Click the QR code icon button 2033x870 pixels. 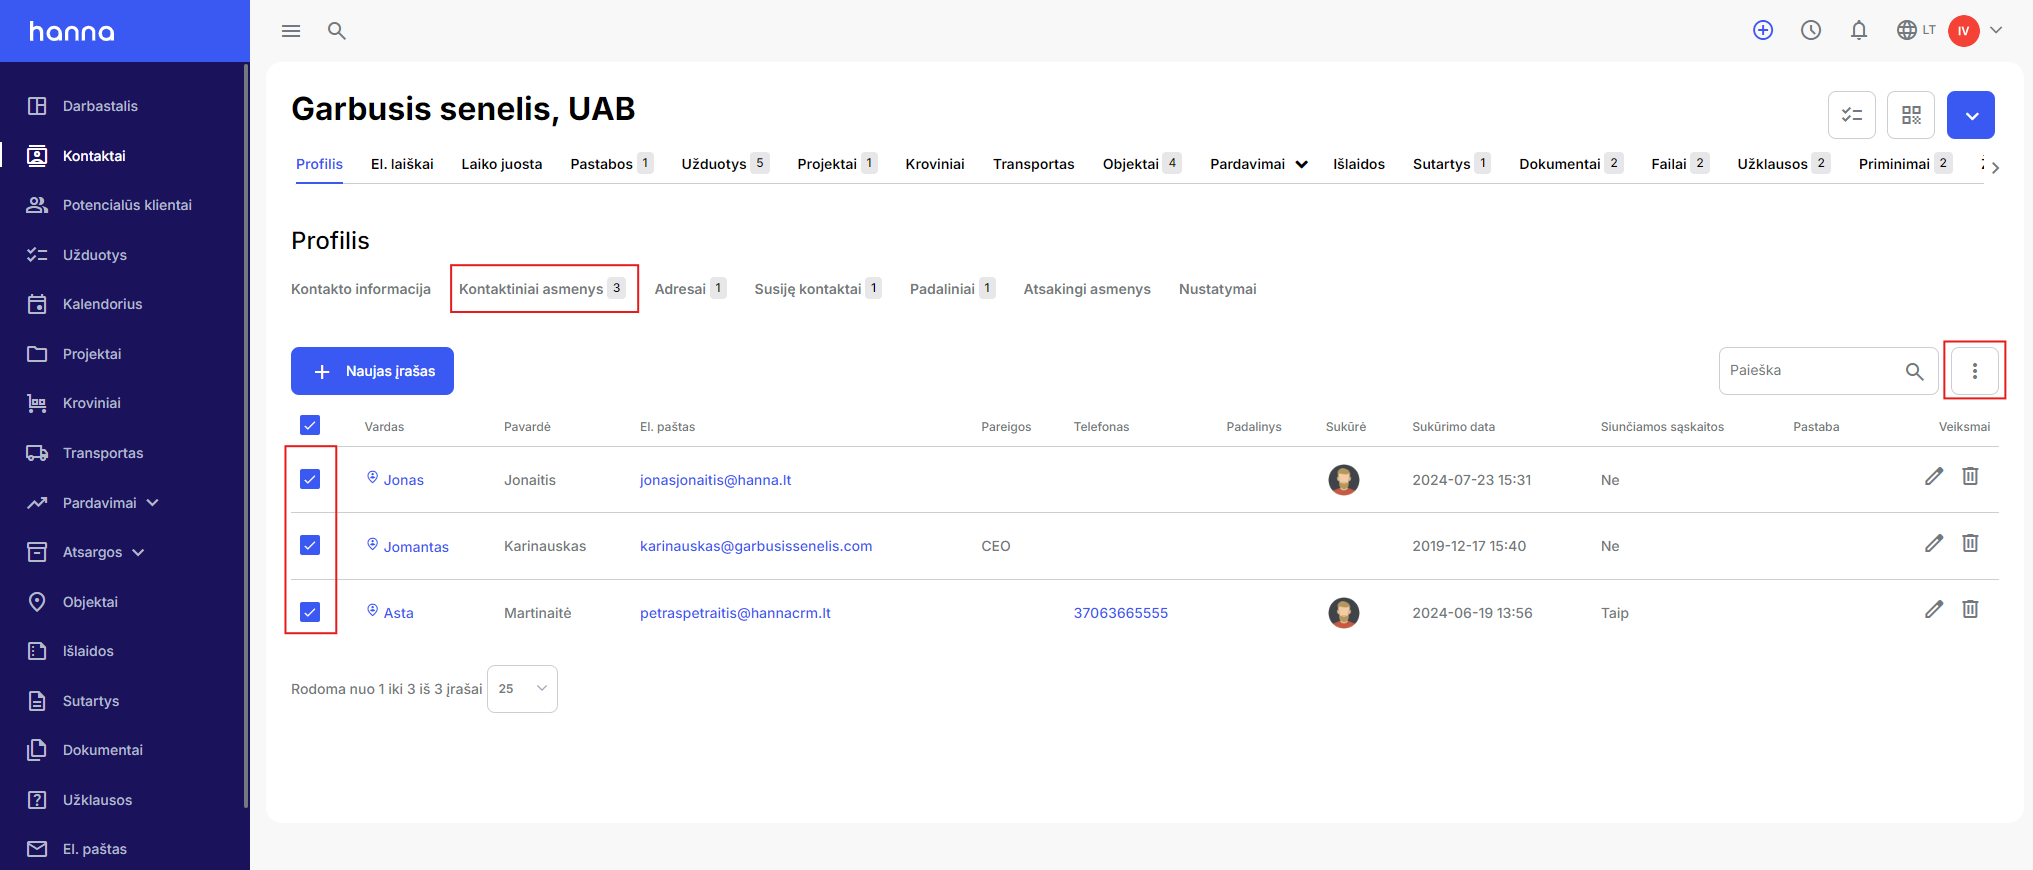tap(1911, 115)
